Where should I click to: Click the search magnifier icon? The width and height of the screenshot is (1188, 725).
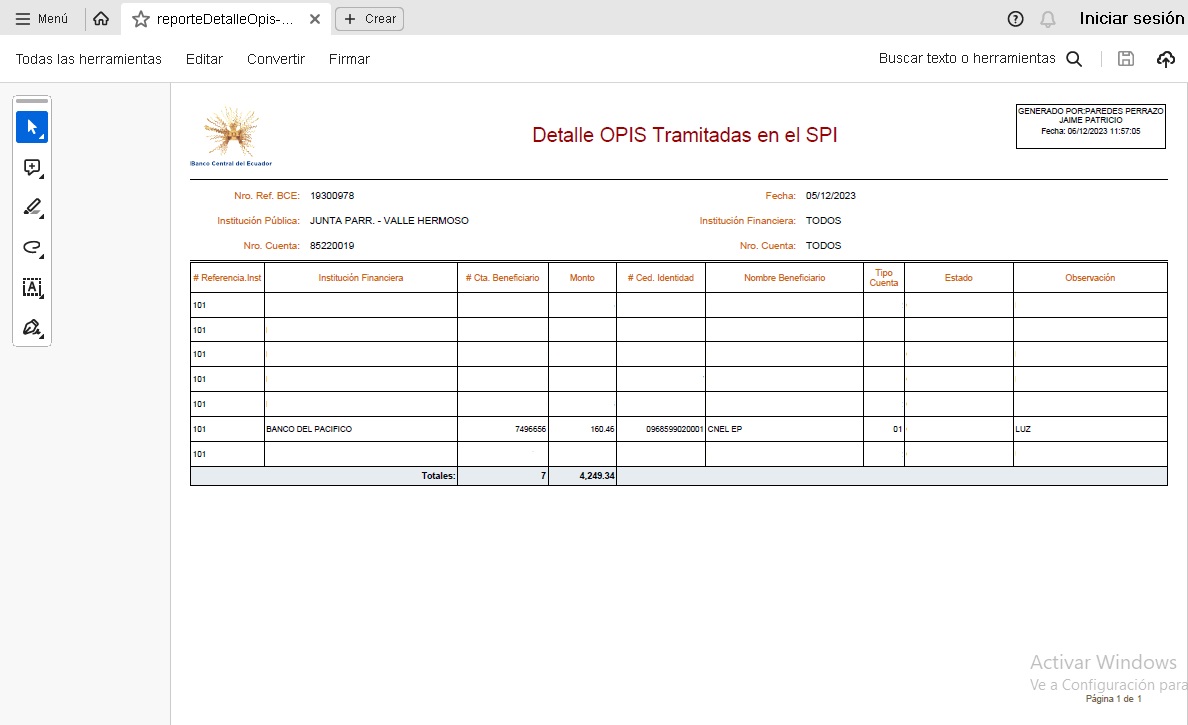point(1074,59)
